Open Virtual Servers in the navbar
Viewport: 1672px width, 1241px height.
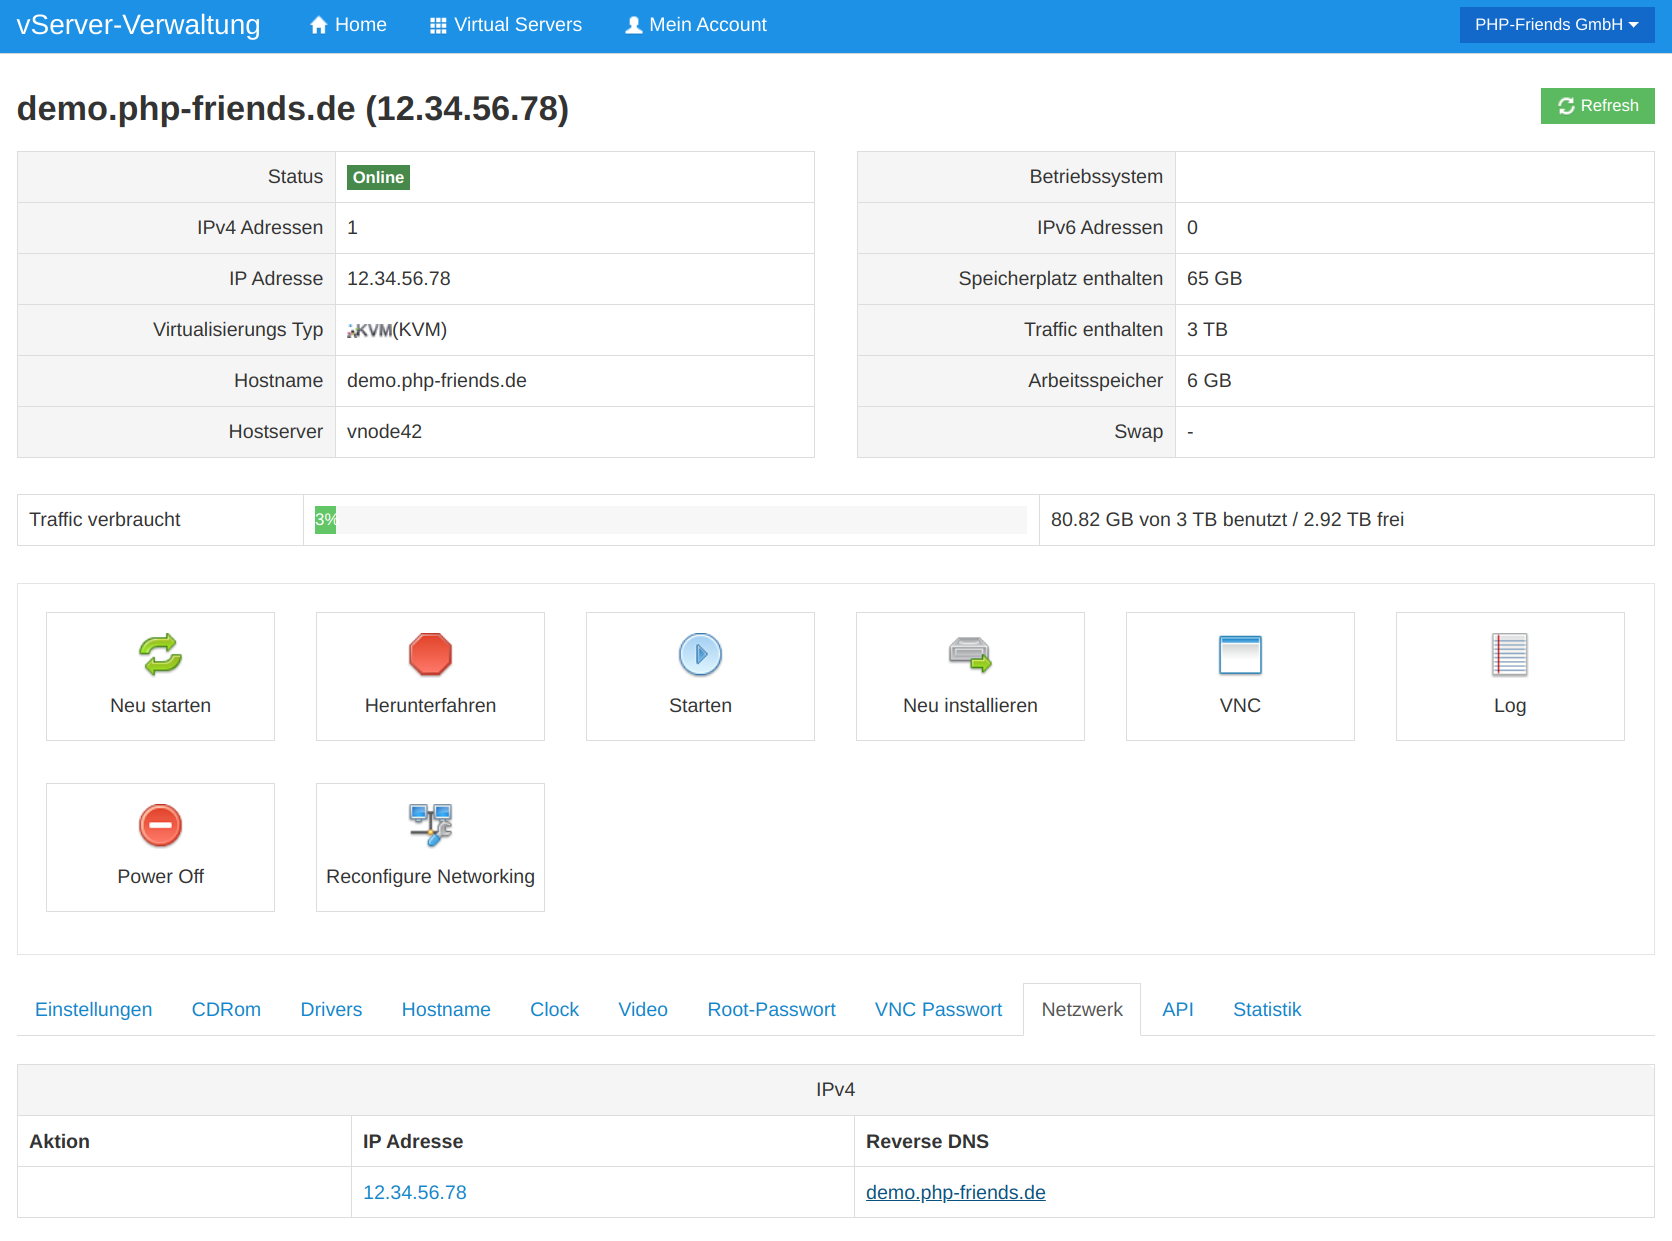[x=506, y=25]
